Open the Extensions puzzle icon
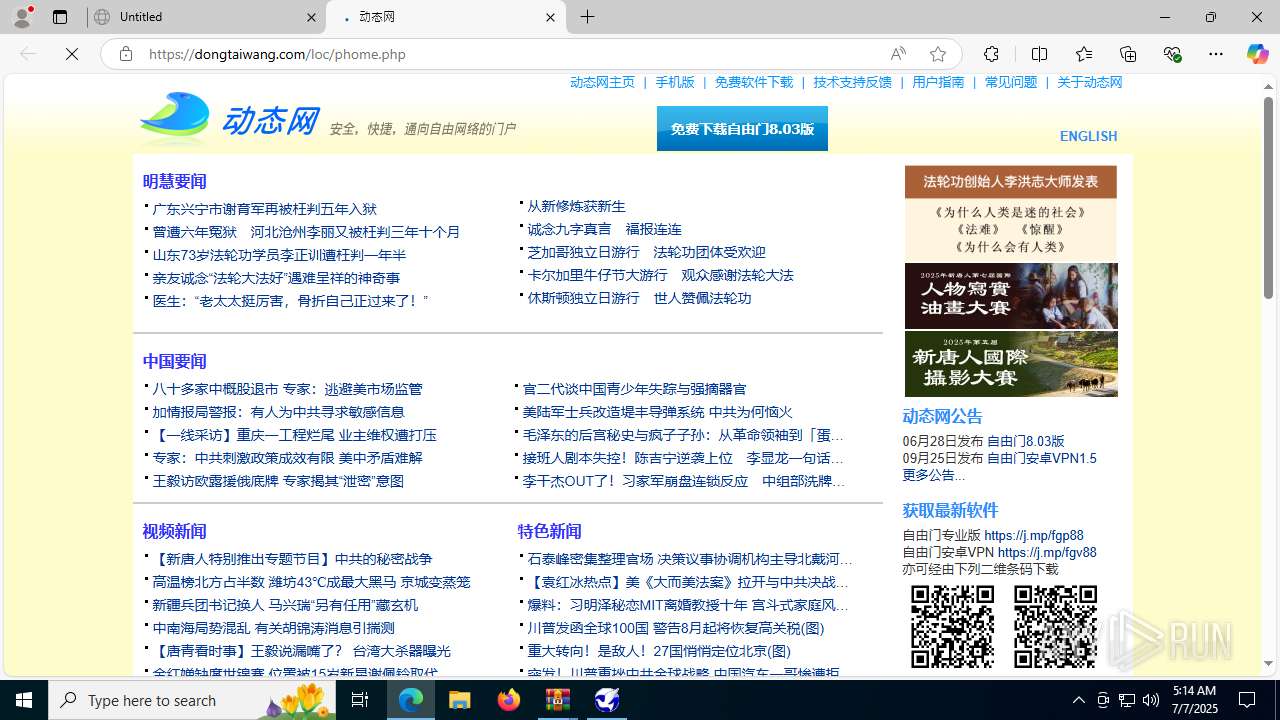Viewport: 1280px width, 720px height. tap(991, 54)
